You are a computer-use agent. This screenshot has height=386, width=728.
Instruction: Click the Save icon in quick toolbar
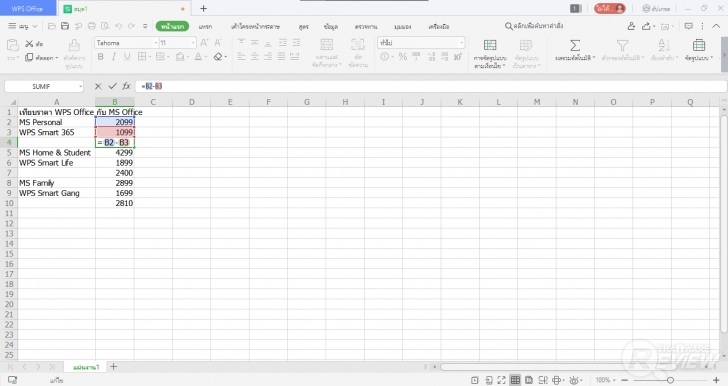(x=65, y=26)
